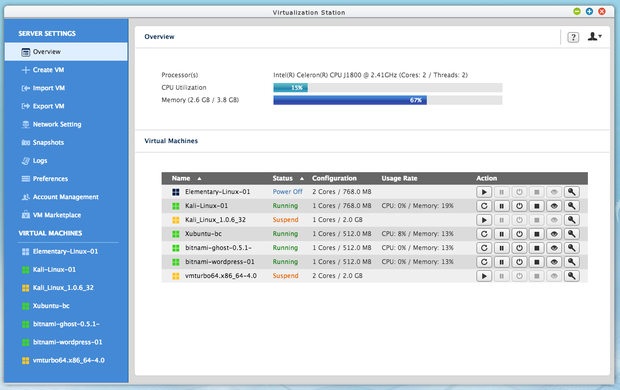
Task: Power off bitnami-ghost-0.5.1- using power icon
Action: (519, 248)
